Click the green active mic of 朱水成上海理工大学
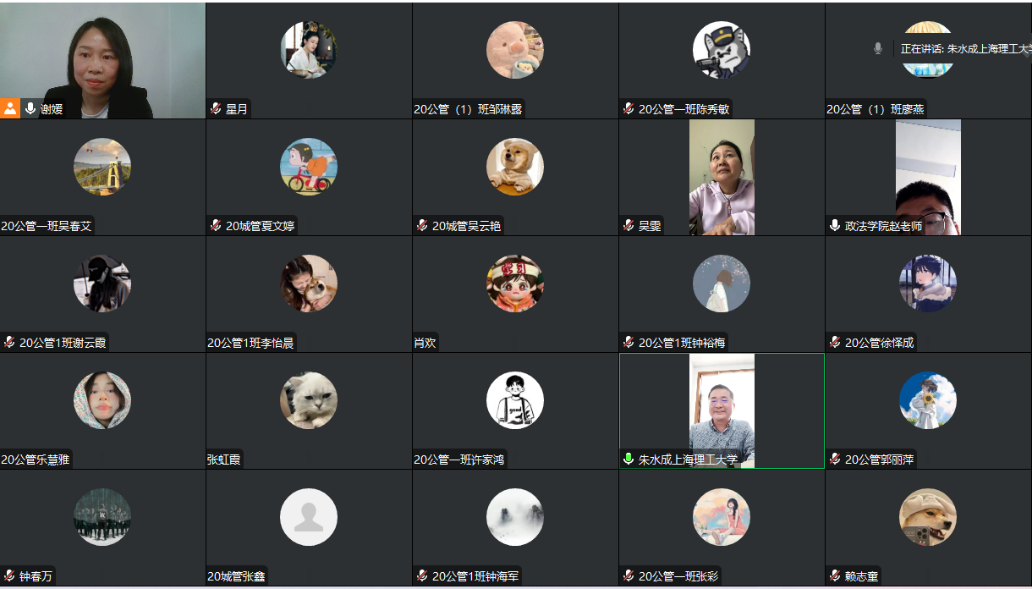This screenshot has height=589, width=1032. click(629, 459)
